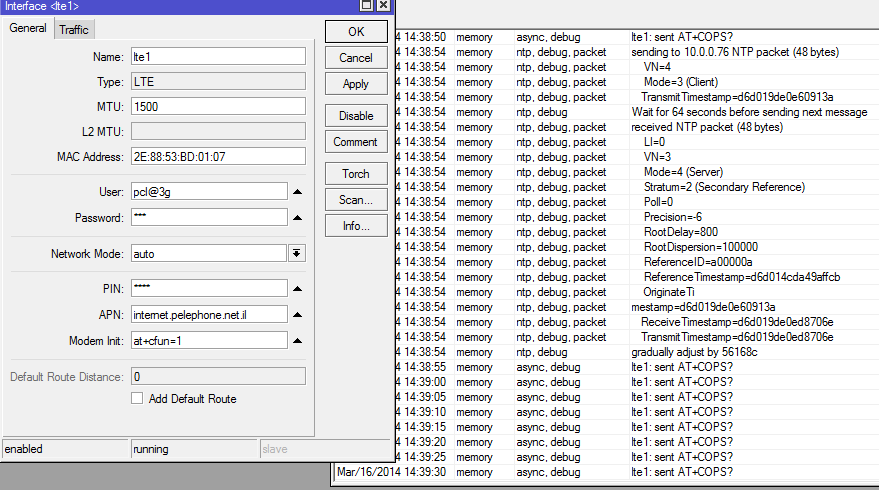Switch to the Traffic tab
The image size is (879, 490).
click(74, 30)
